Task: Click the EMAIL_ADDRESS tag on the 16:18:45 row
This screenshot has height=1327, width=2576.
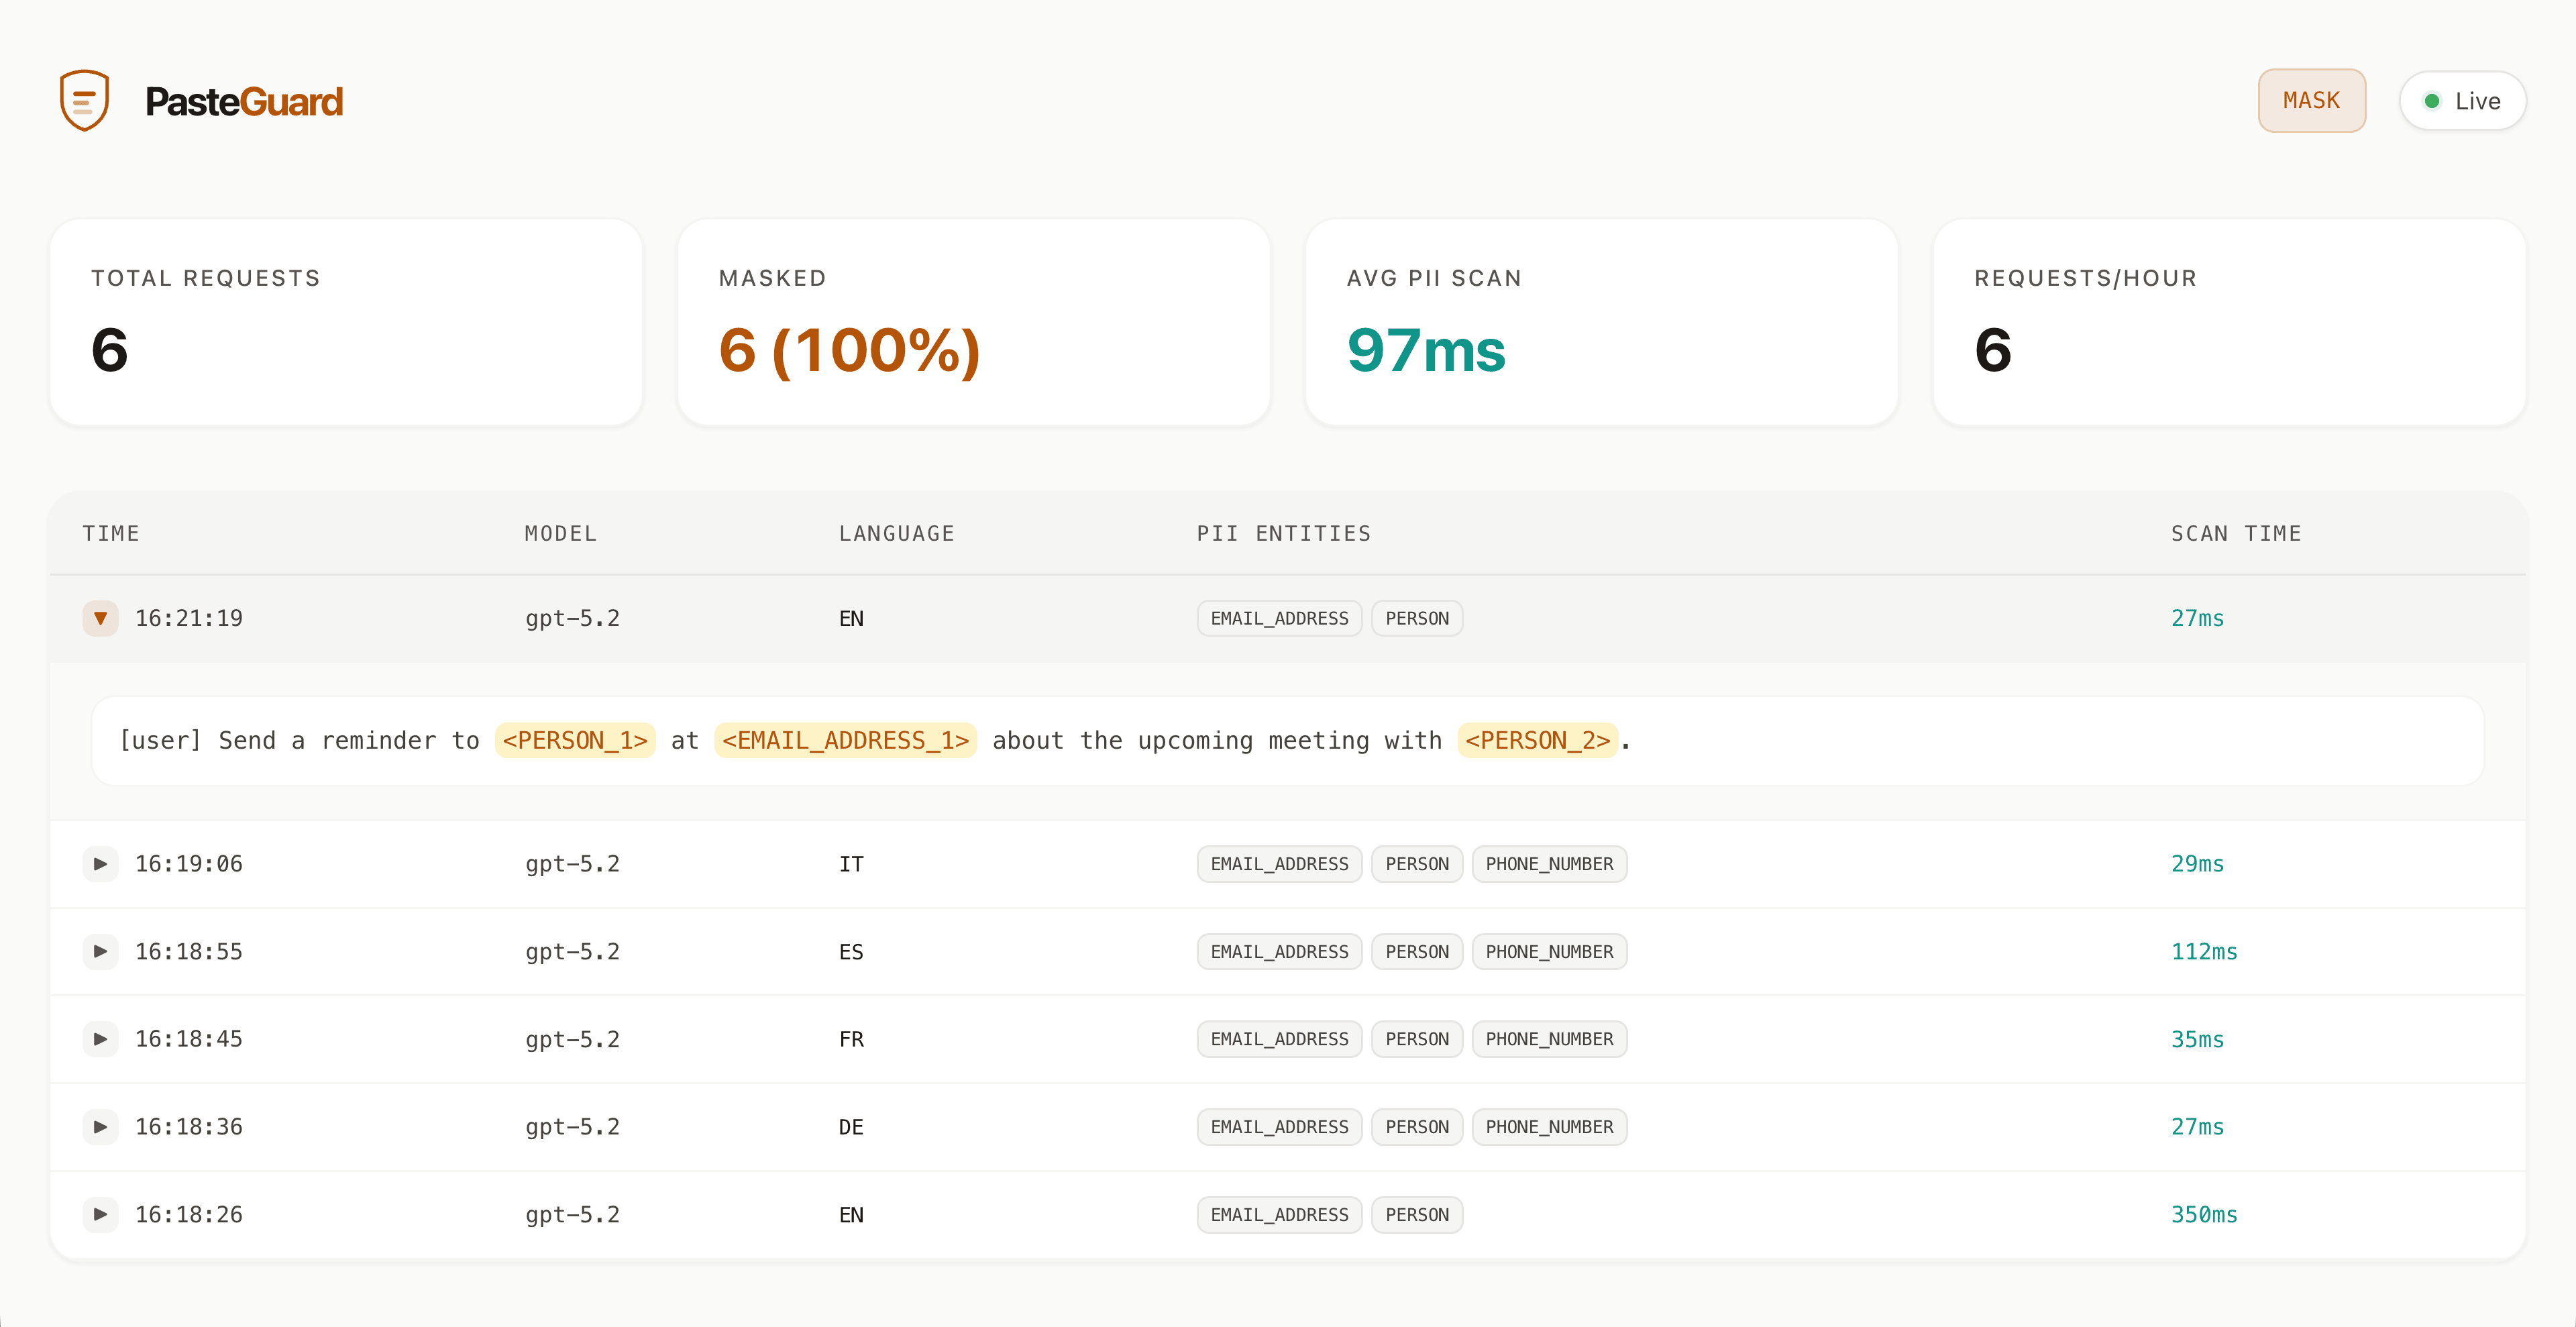Action: pos(1279,1039)
